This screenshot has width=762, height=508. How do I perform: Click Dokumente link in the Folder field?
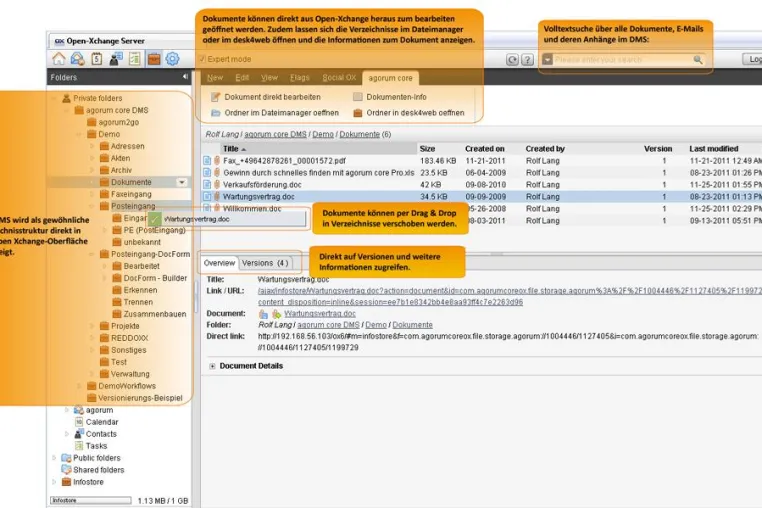[413, 325]
